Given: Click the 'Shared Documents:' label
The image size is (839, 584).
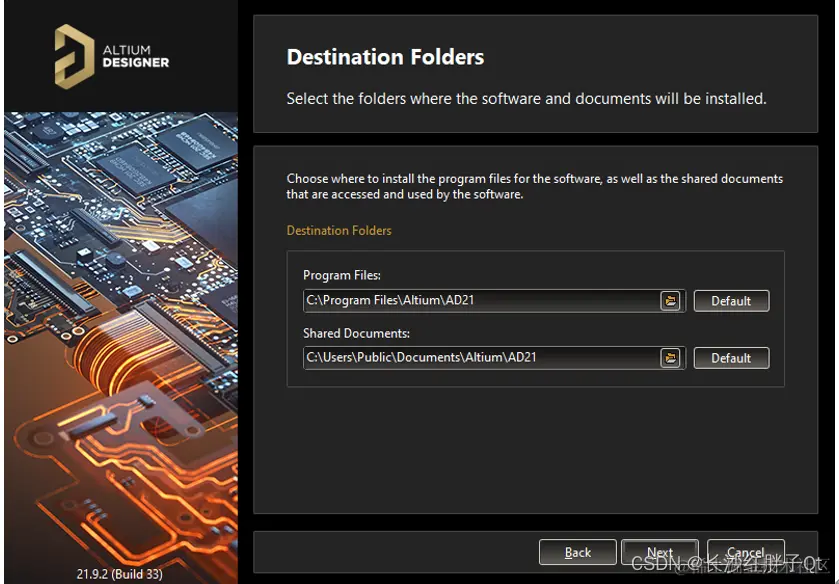Looking at the screenshot, I should [x=356, y=333].
